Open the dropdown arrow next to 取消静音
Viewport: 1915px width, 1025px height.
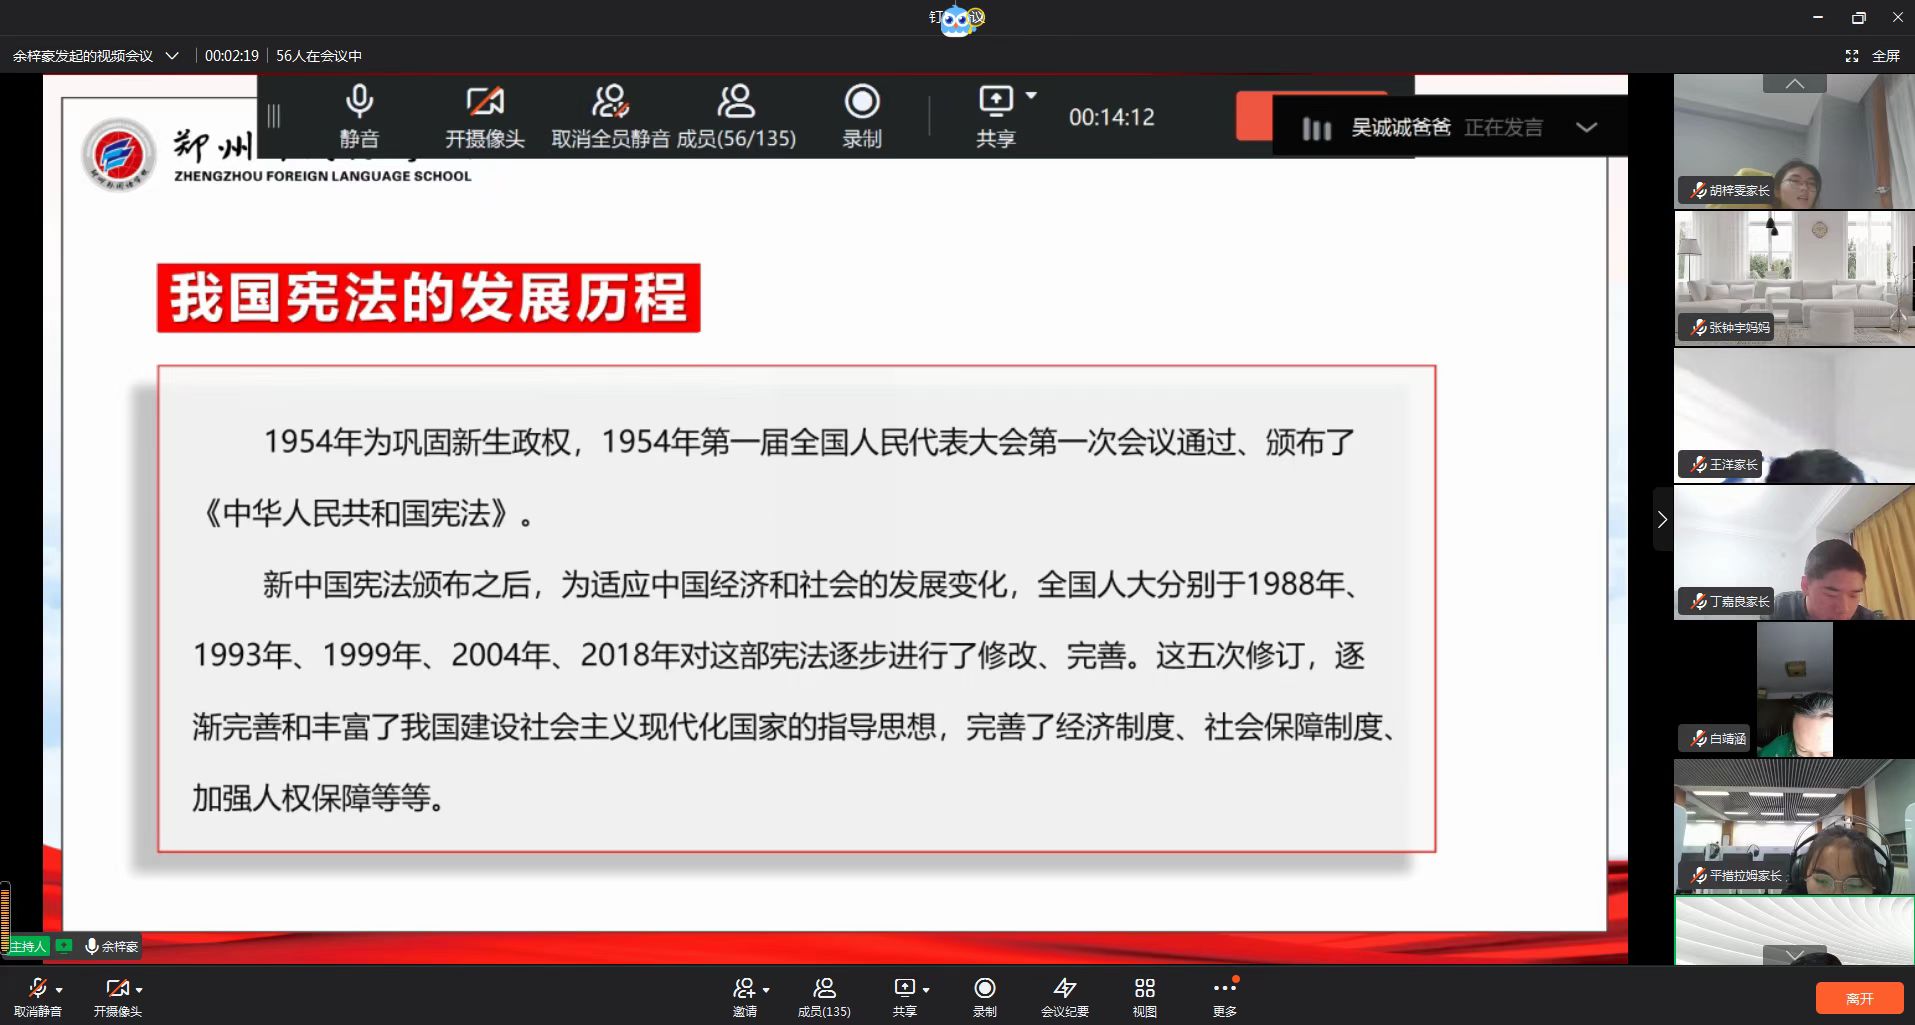(59, 990)
